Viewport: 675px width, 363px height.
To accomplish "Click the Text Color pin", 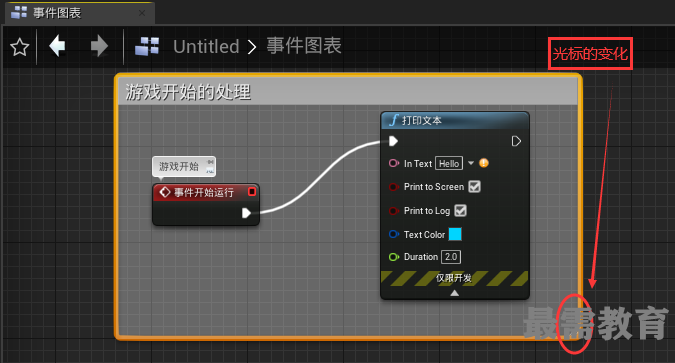I will coord(393,234).
